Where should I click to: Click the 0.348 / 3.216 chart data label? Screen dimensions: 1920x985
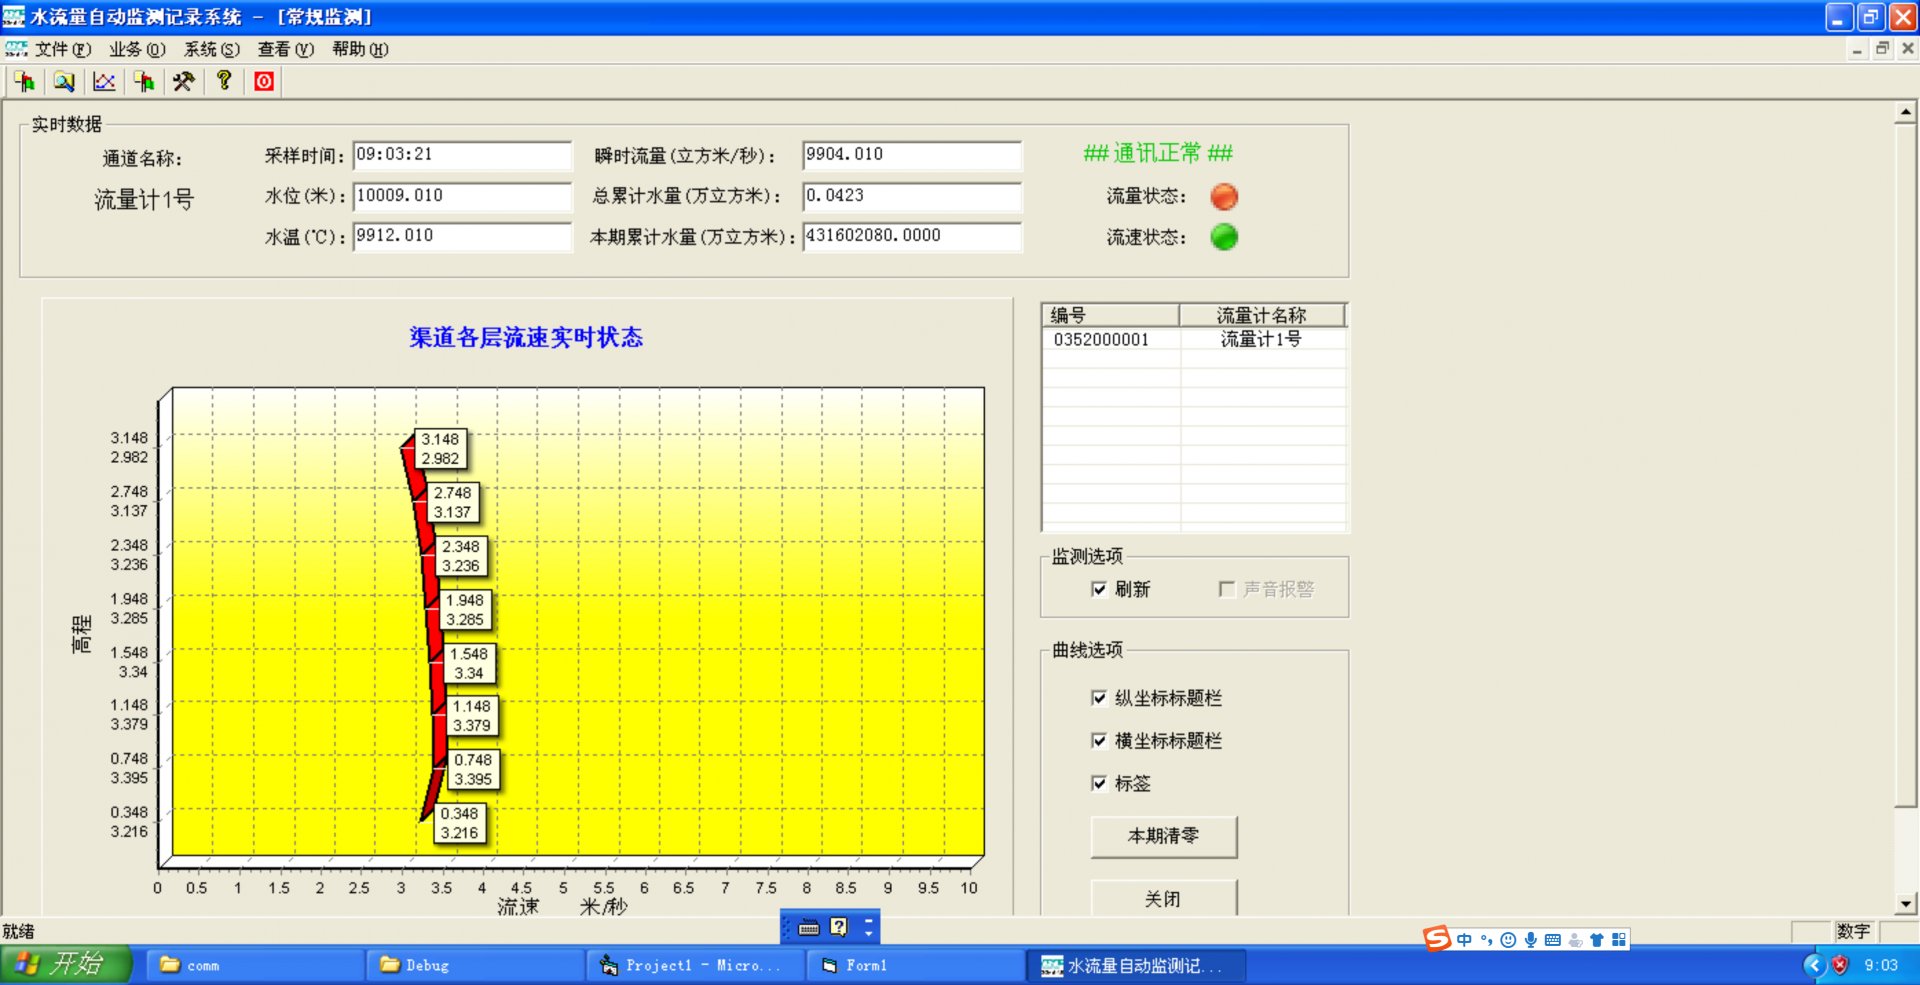460,823
